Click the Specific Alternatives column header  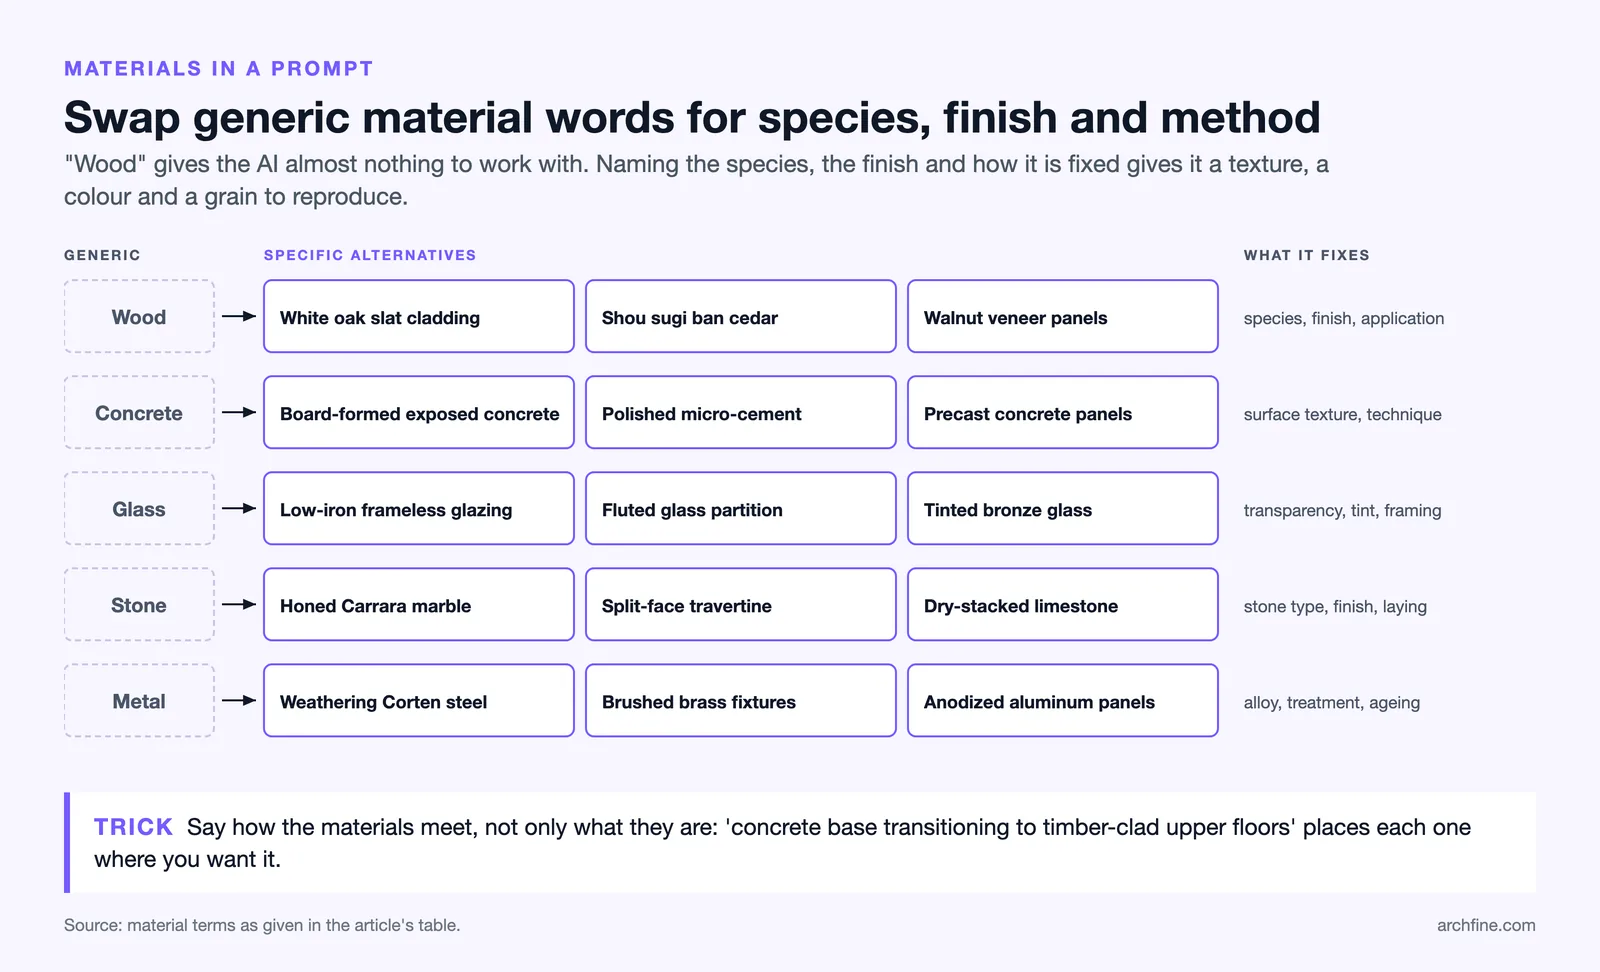[370, 255]
